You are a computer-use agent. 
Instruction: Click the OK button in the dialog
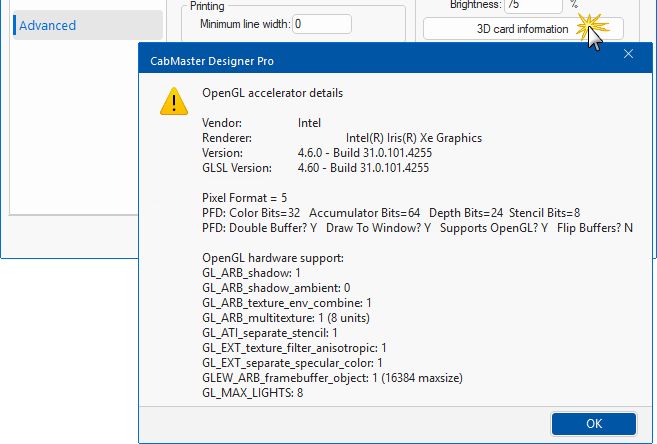coord(593,423)
